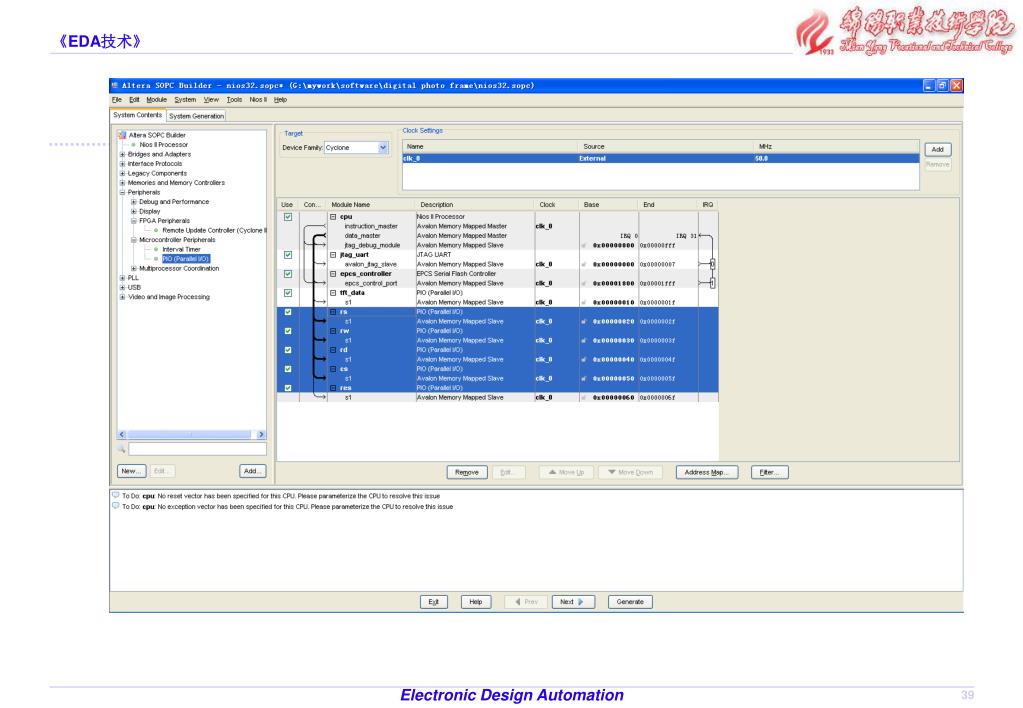1023x708 pixels.
Task: Collapse the jtag_uart module row
Action: coord(333,254)
